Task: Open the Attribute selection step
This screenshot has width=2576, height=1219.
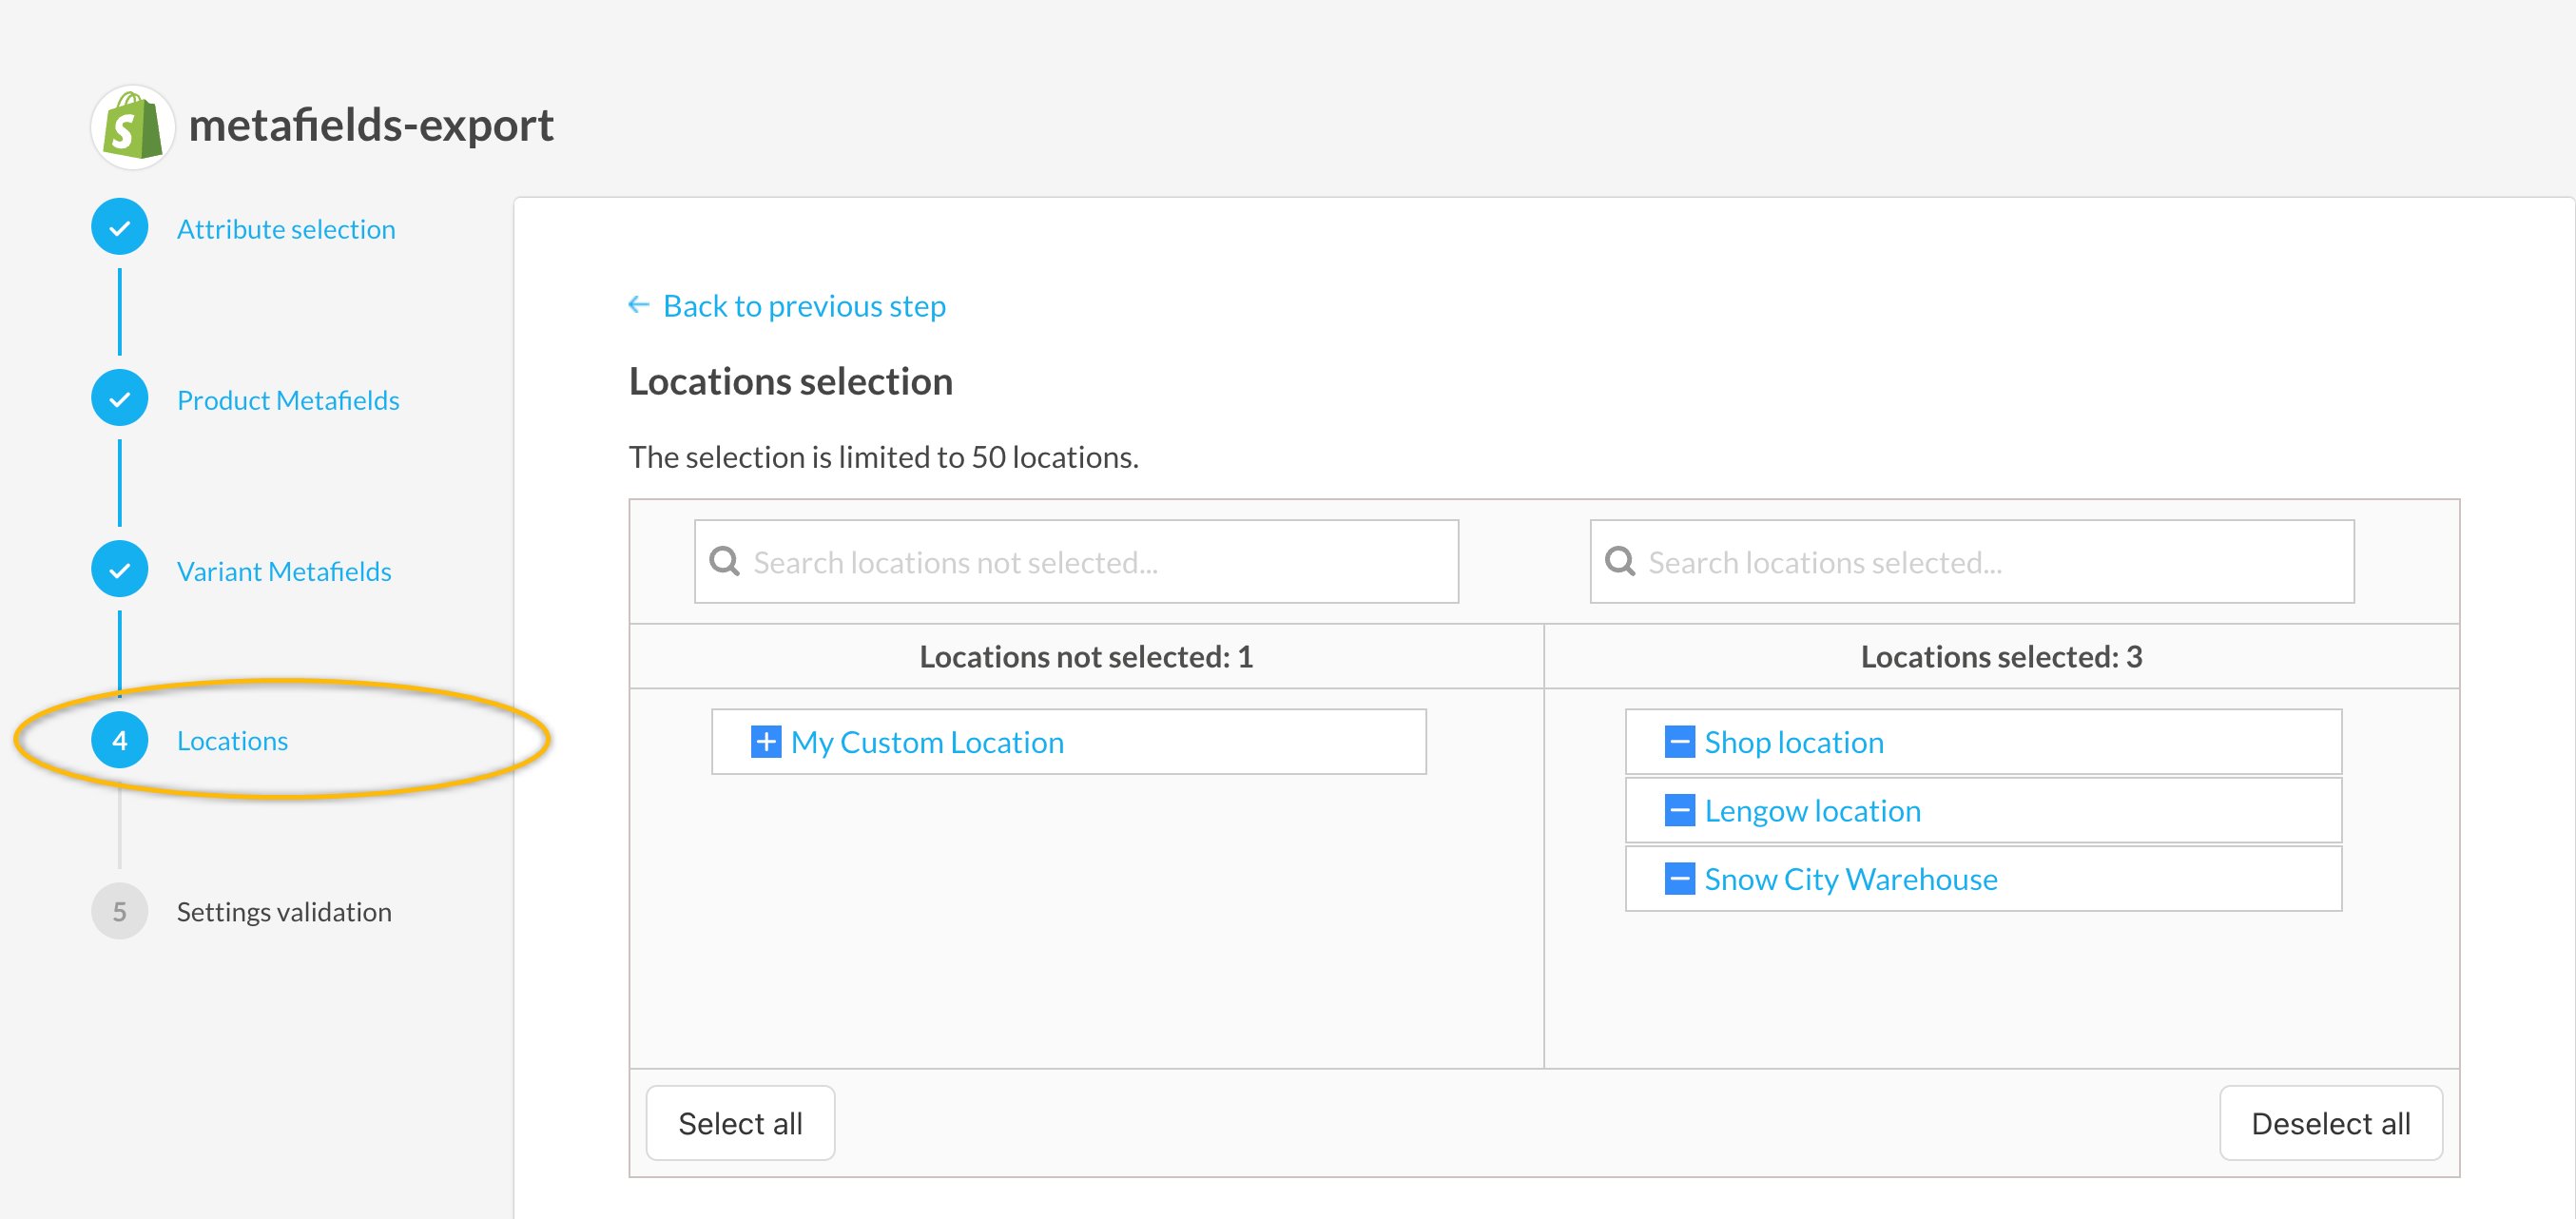Action: (x=286, y=229)
